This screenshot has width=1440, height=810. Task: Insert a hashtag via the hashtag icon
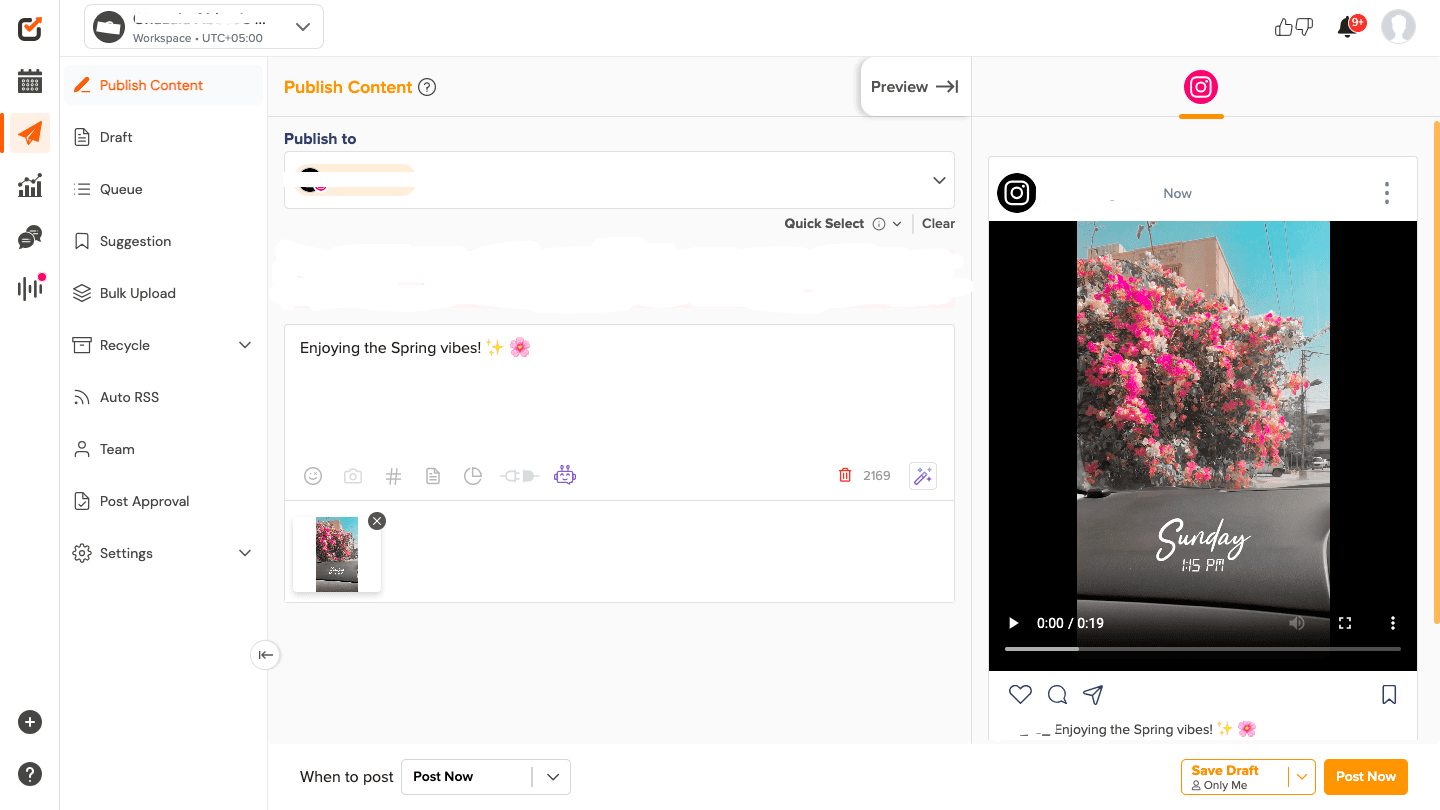[x=393, y=475]
